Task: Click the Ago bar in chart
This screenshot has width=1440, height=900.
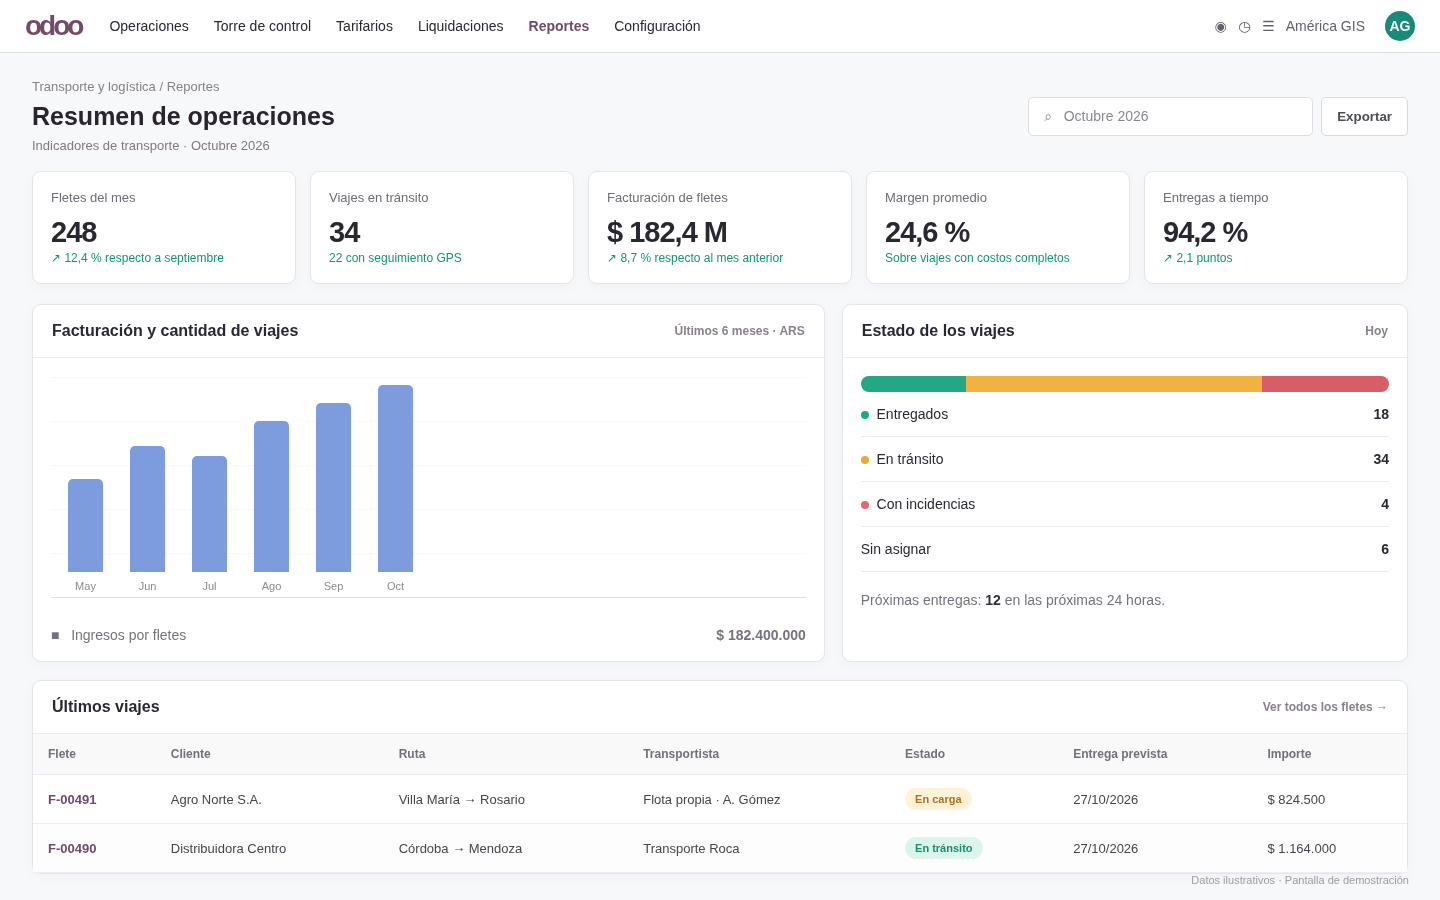Action: point(271,496)
